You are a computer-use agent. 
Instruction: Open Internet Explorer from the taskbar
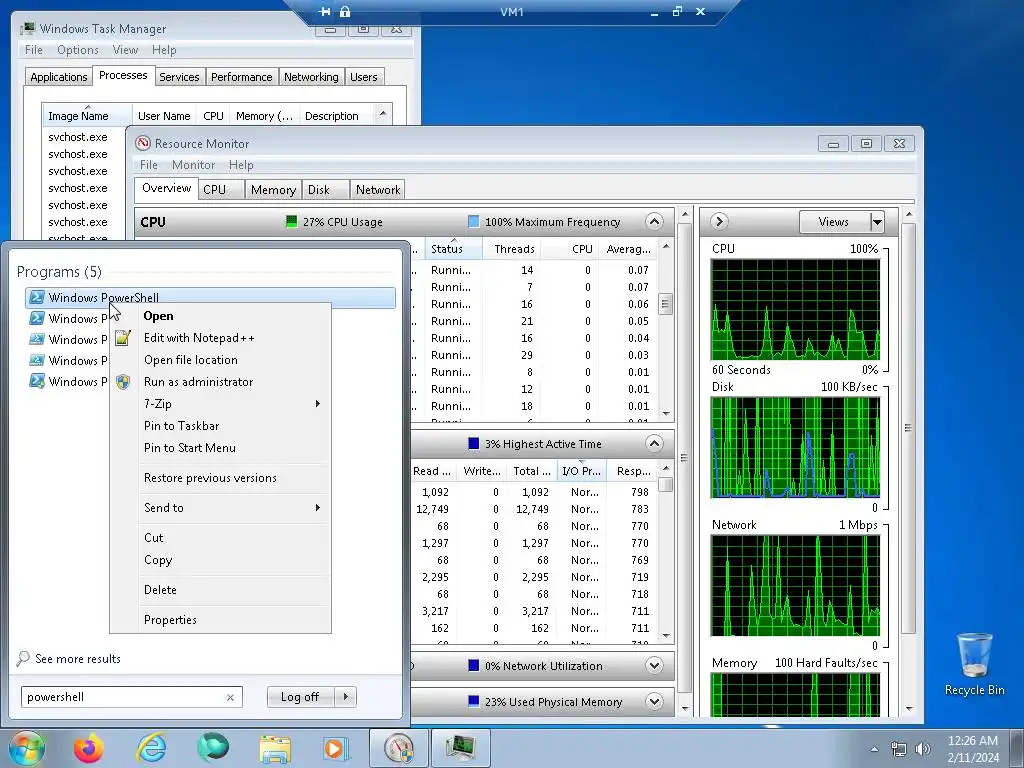pyautogui.click(x=151, y=748)
